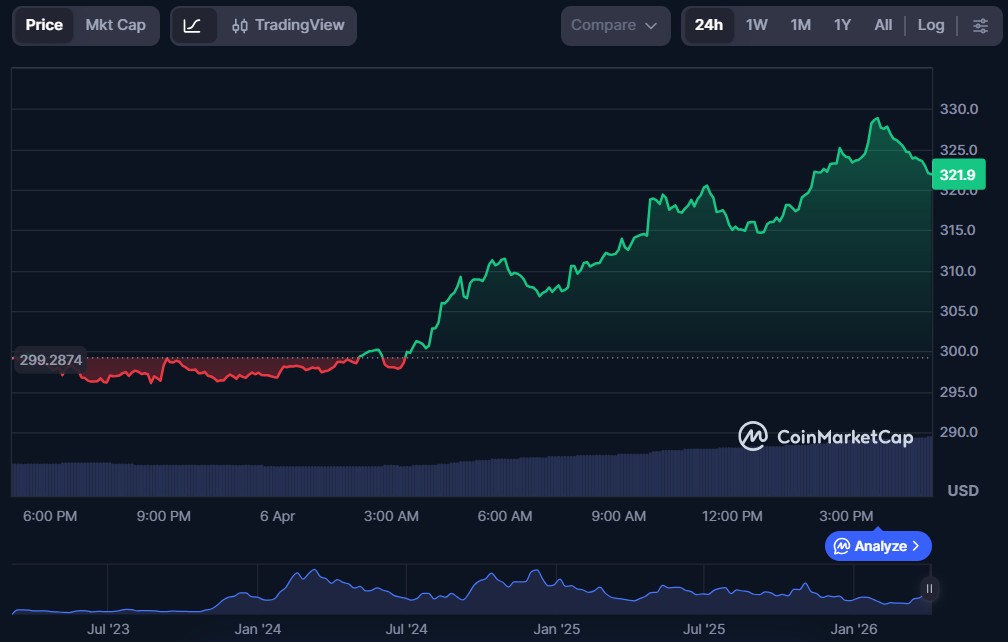Select the 24h time range

(x=708, y=26)
